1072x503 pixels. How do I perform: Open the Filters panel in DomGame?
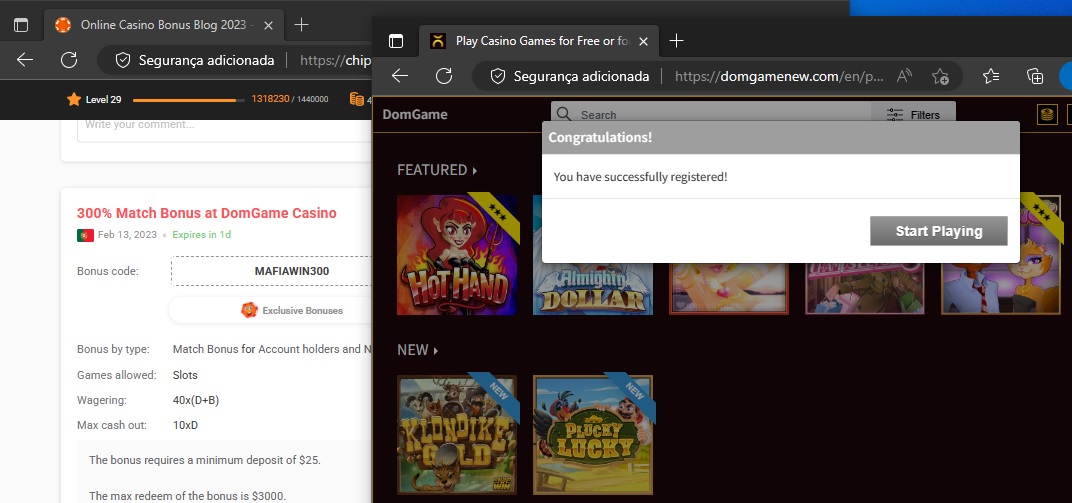(913, 115)
